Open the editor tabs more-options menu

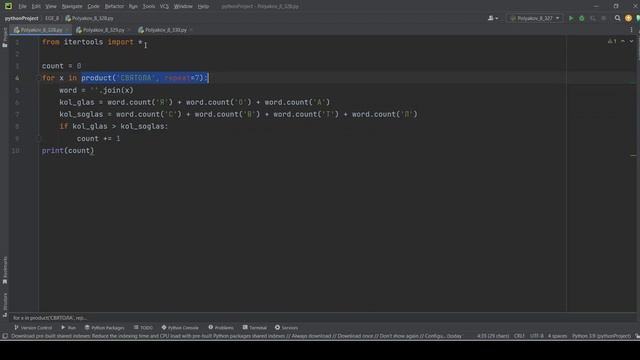tap(631, 30)
